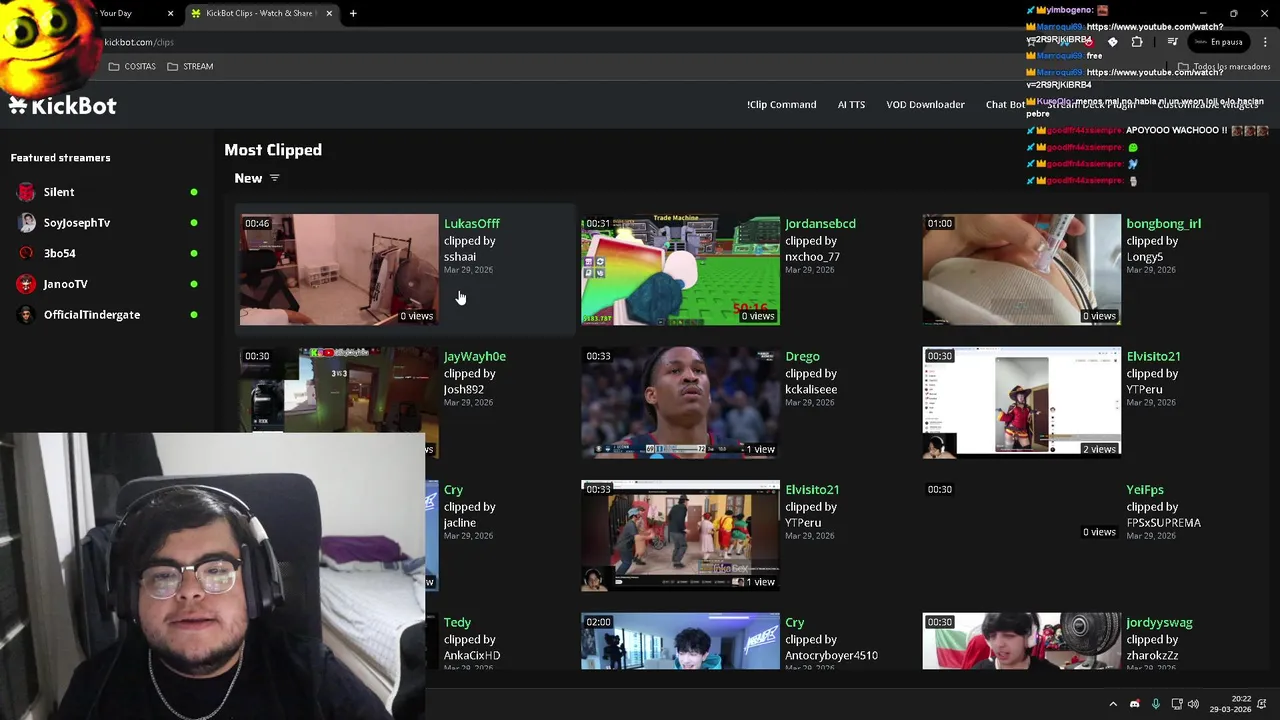Expand hidden system tray icons chevron
Screen dimensions: 1280x720
tap(1113, 704)
